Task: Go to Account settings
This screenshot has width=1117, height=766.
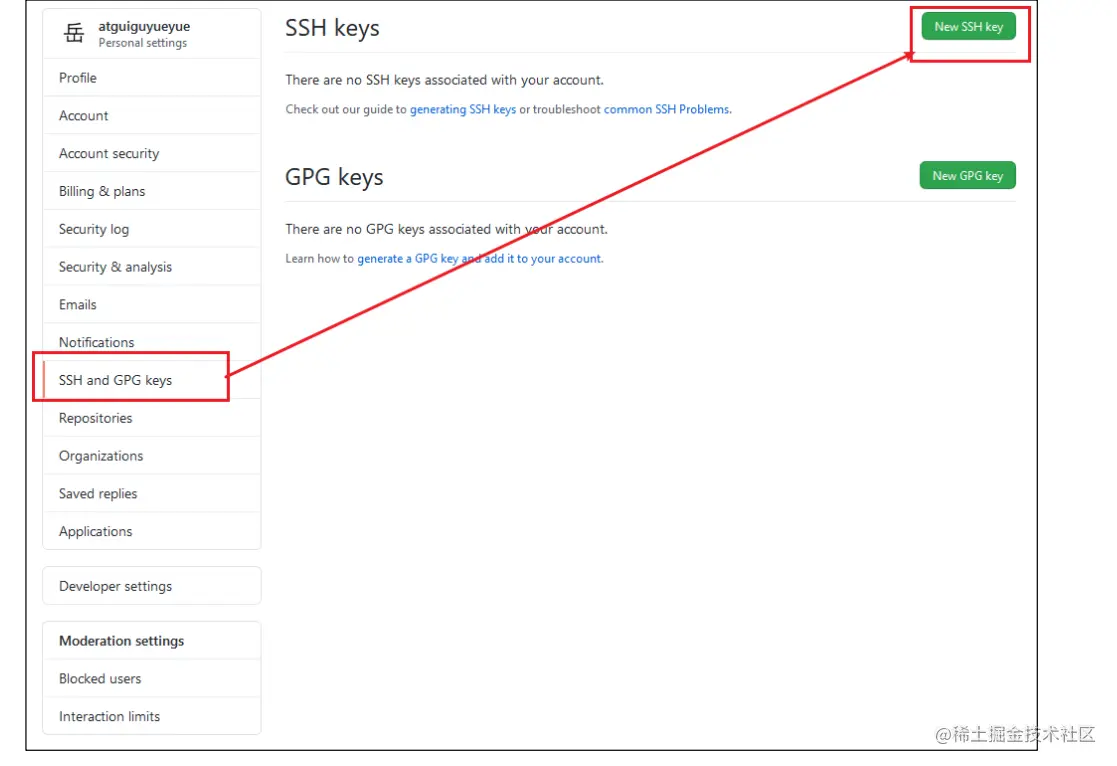Action: point(152,115)
